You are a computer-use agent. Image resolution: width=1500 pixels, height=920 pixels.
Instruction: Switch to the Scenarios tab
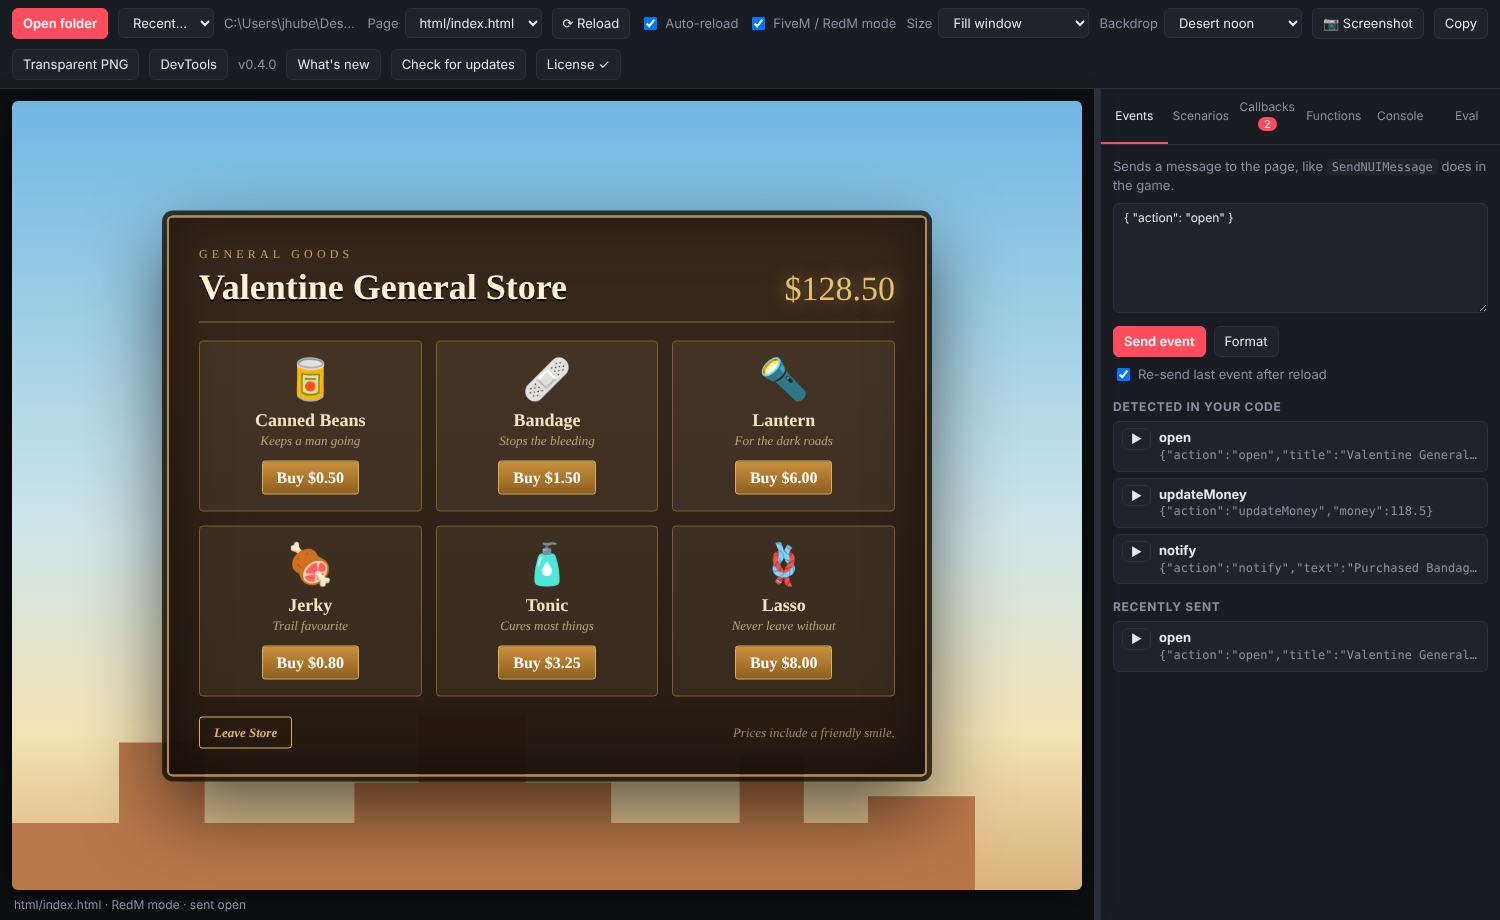point(1200,116)
